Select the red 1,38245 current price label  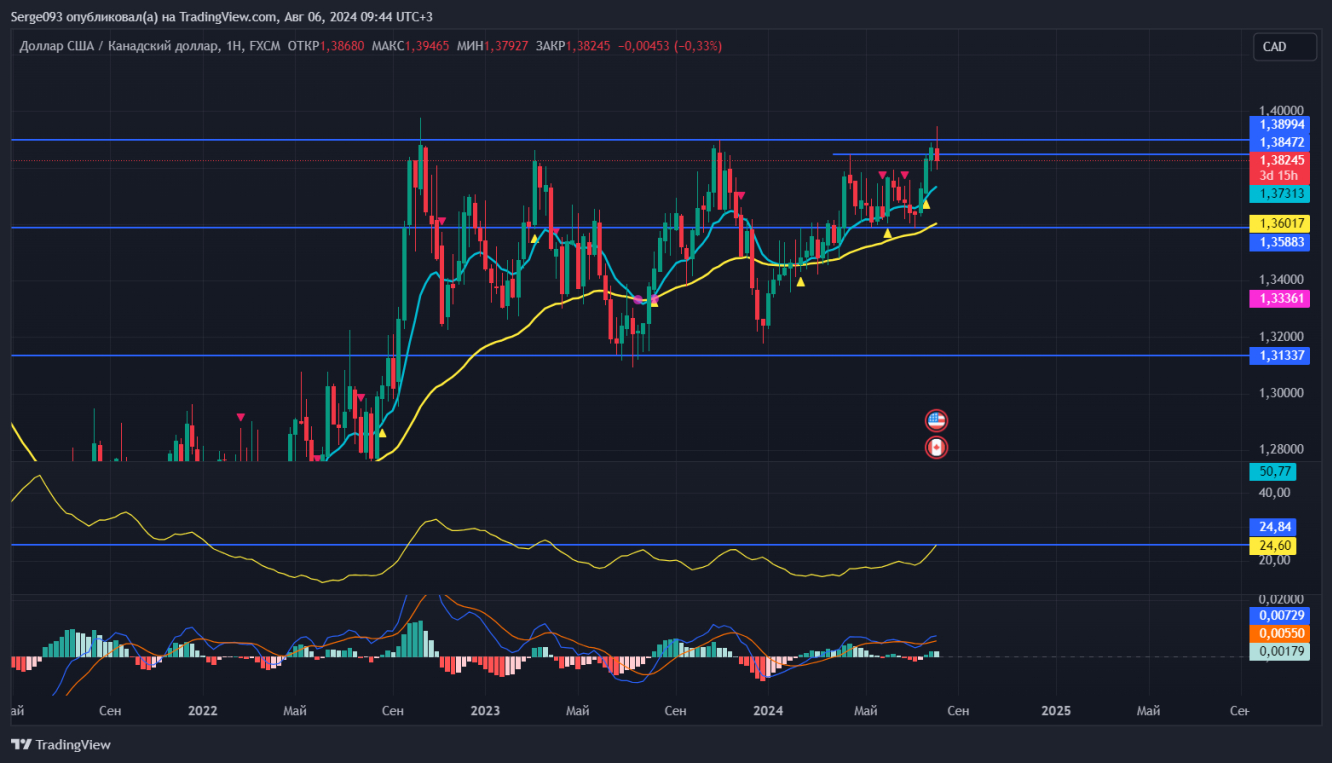coord(1279,160)
